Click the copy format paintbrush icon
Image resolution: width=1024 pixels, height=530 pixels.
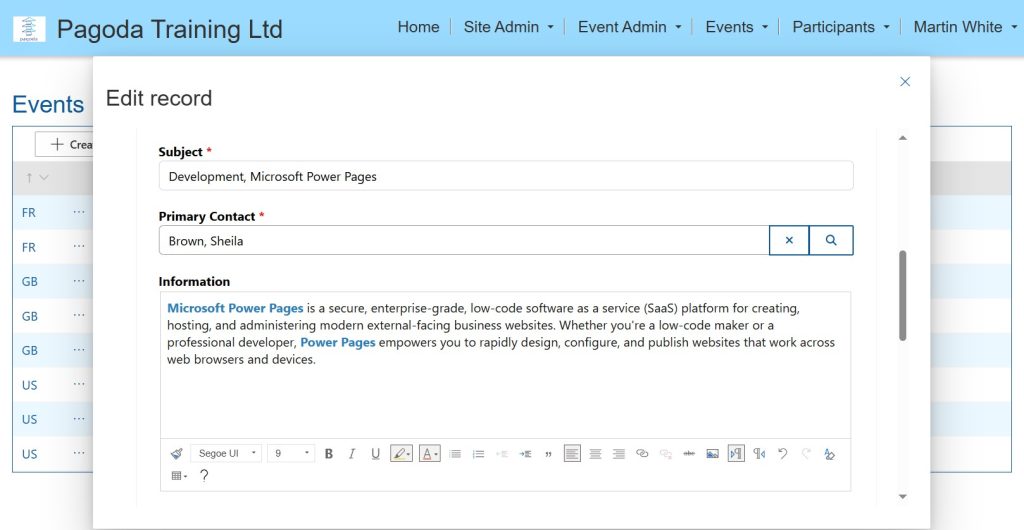tap(176, 454)
